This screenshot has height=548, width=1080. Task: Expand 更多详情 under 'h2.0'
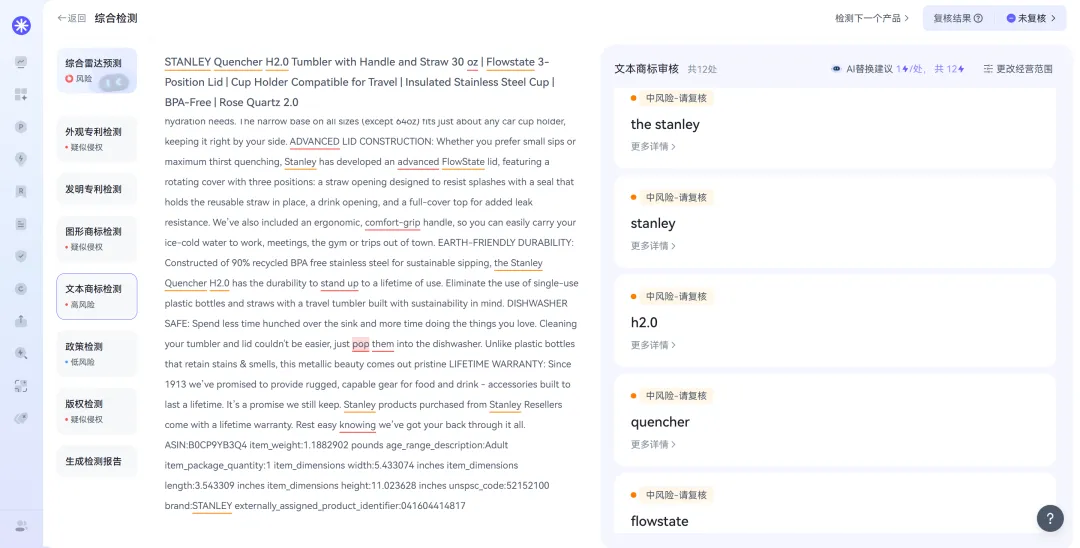point(653,345)
